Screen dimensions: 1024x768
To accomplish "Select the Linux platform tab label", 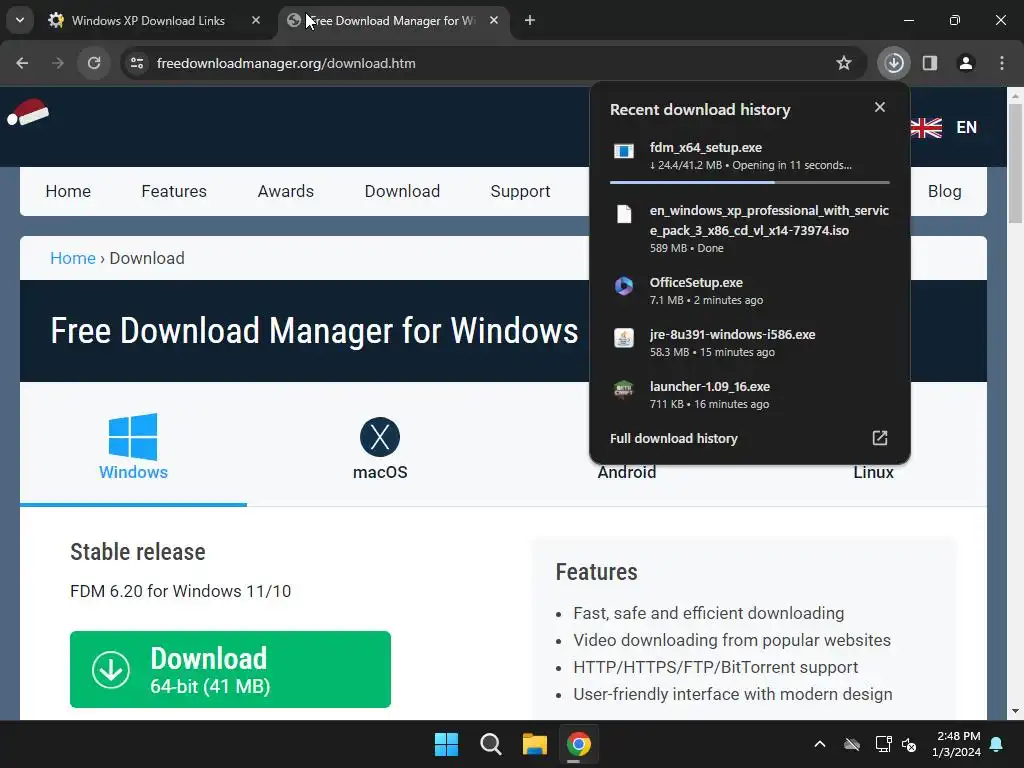I will 873,472.
